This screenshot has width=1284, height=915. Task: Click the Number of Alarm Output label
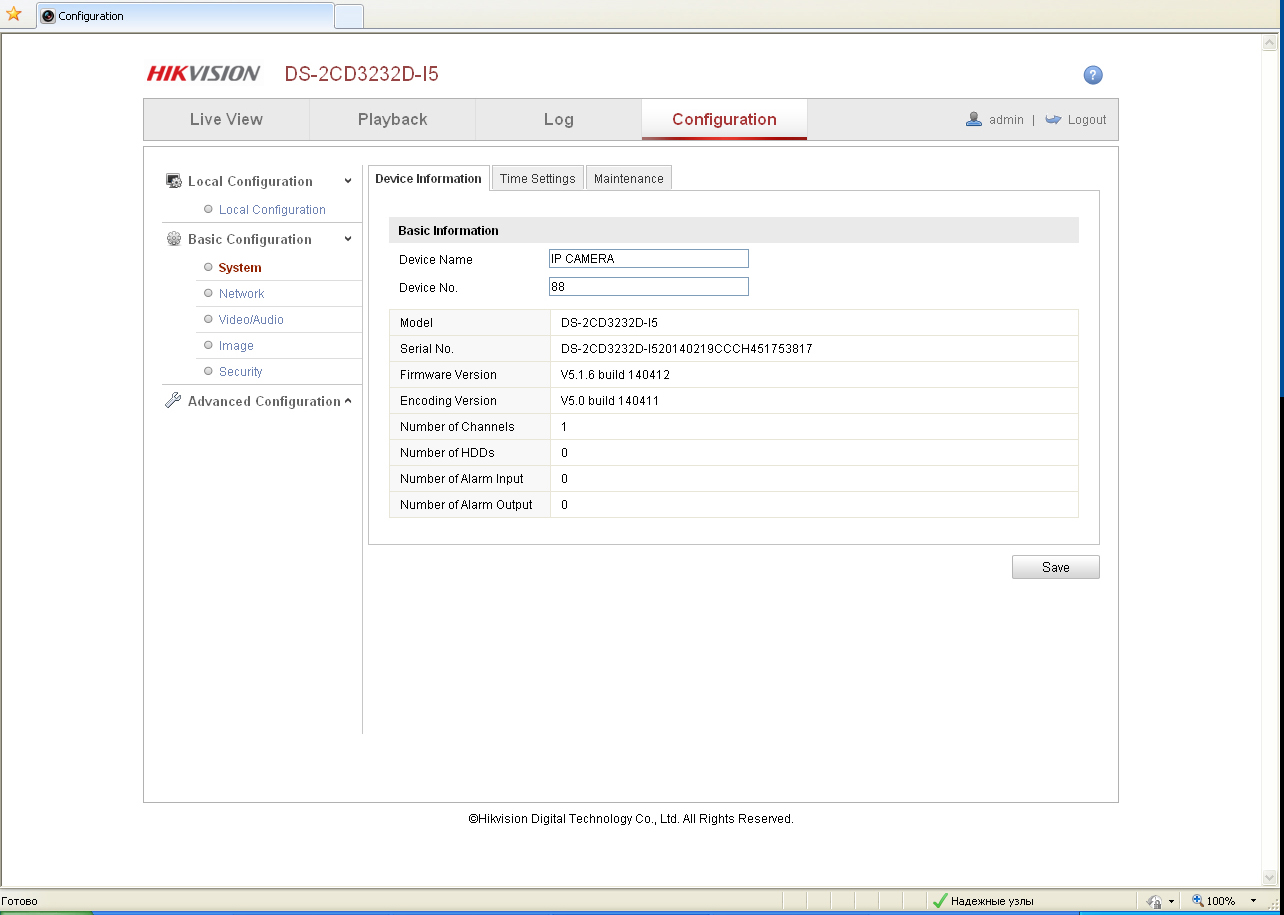(x=466, y=505)
